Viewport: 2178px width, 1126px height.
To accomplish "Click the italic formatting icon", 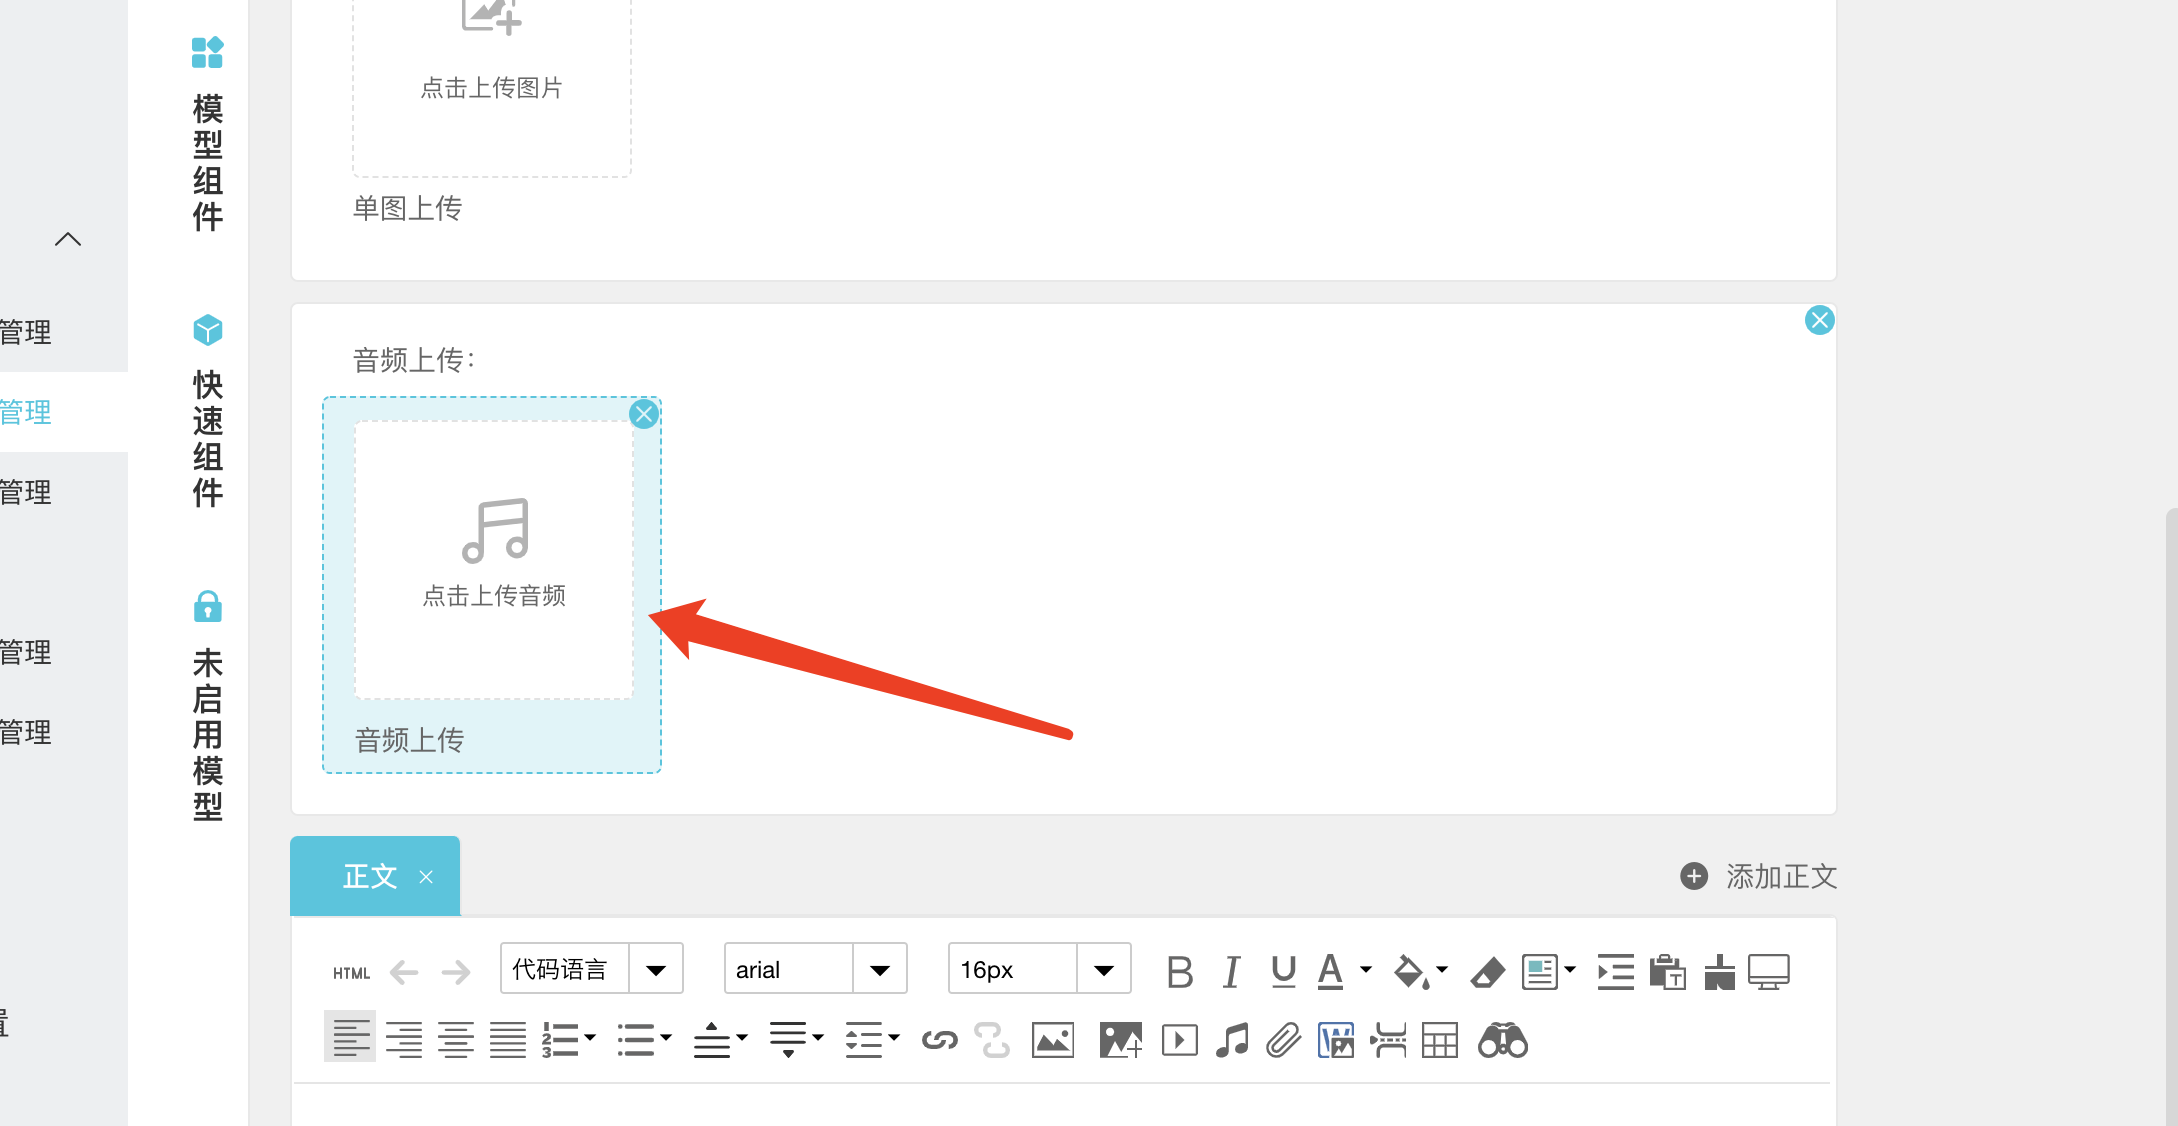I will (x=1232, y=972).
